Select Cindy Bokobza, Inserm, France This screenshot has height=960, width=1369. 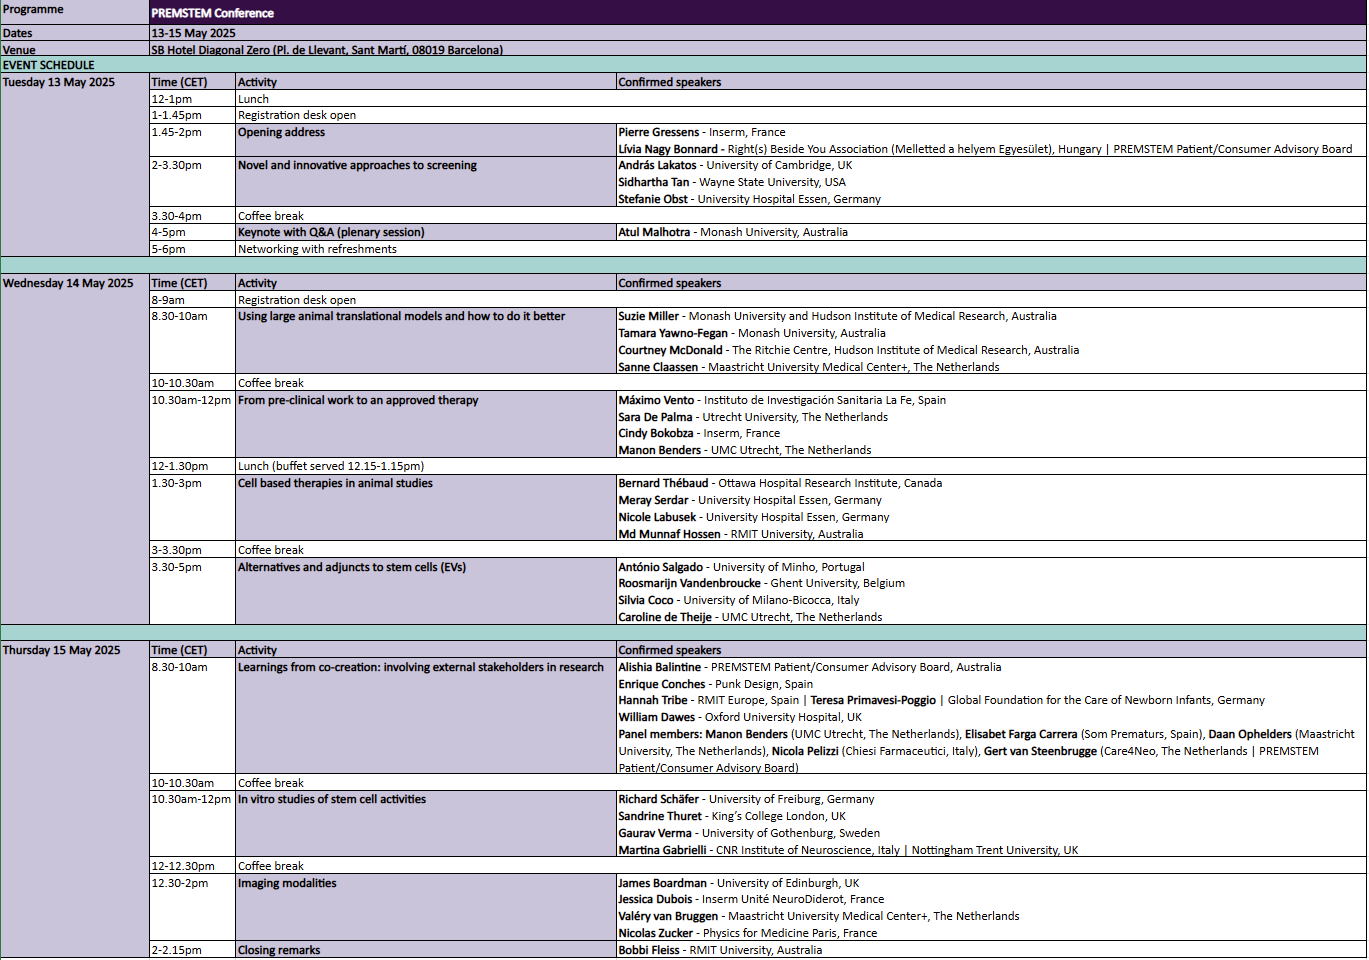coord(699,433)
